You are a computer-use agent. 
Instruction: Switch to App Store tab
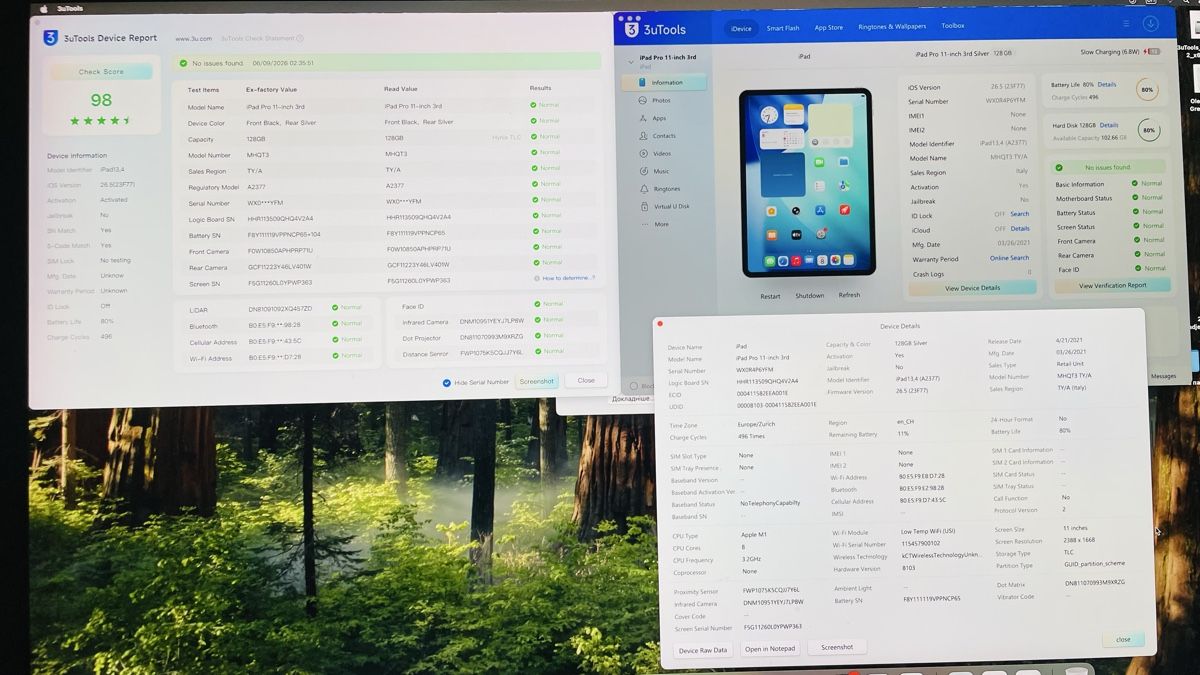tap(829, 27)
